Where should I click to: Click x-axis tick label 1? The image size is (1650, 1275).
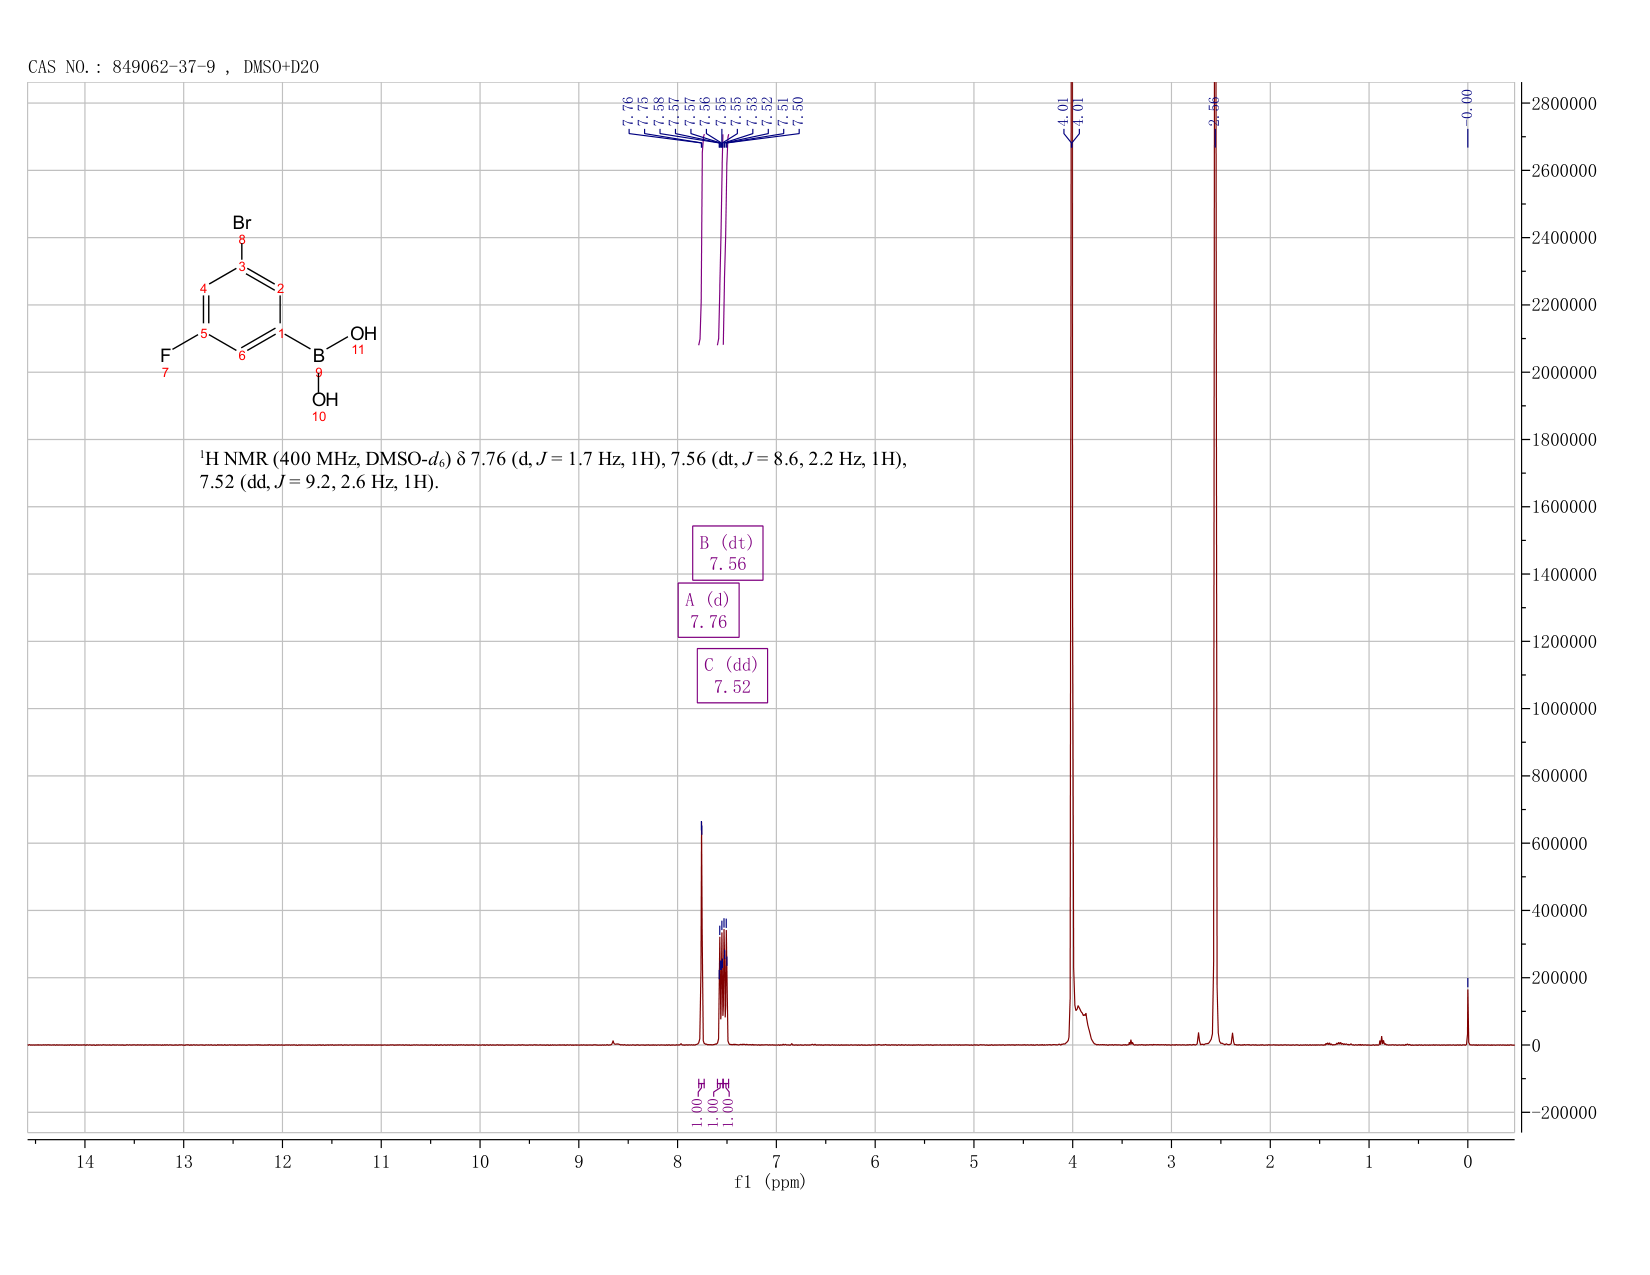1369,1161
